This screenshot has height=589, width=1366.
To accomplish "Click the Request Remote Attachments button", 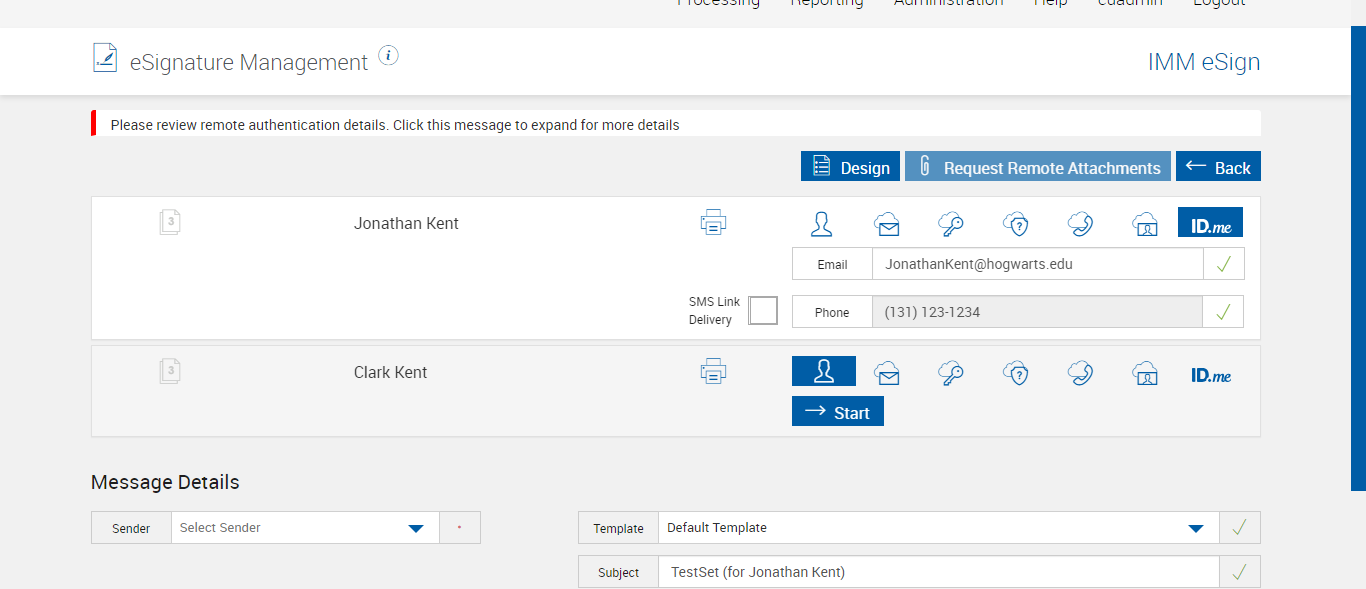I will pyautogui.click(x=1037, y=167).
